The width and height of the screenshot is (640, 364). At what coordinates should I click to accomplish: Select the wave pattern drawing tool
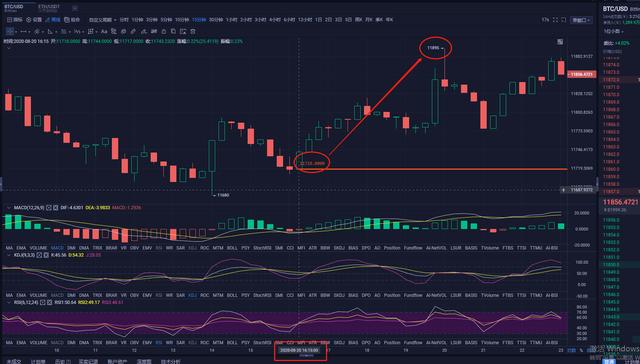(77, 31)
